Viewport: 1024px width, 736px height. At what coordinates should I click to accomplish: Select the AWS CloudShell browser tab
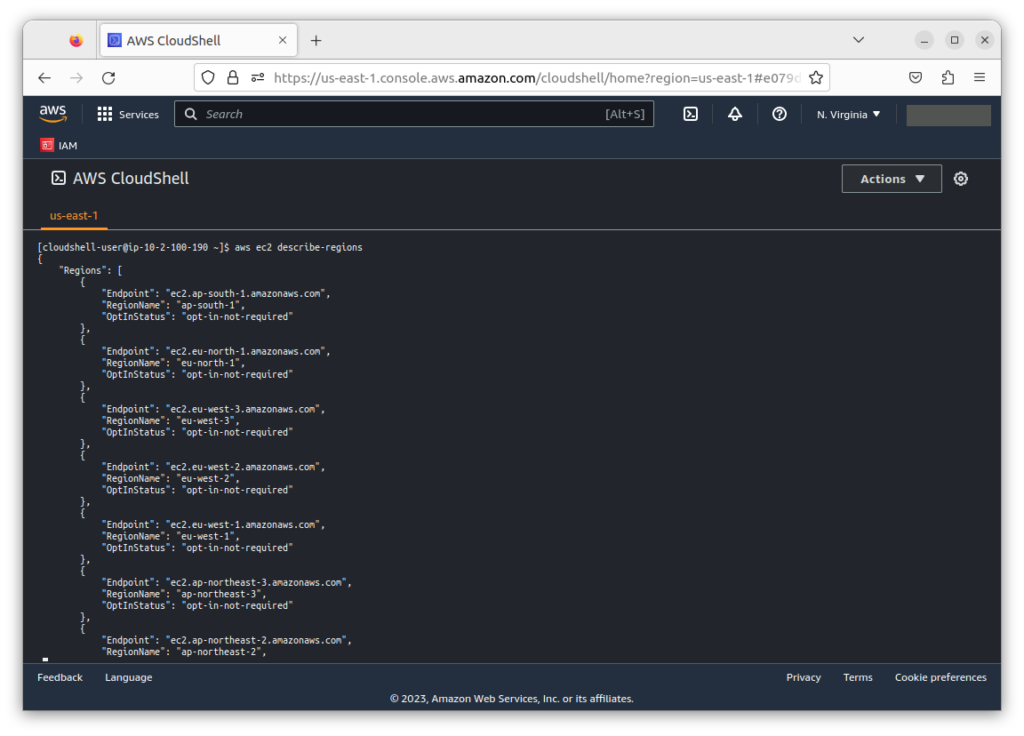click(198, 40)
